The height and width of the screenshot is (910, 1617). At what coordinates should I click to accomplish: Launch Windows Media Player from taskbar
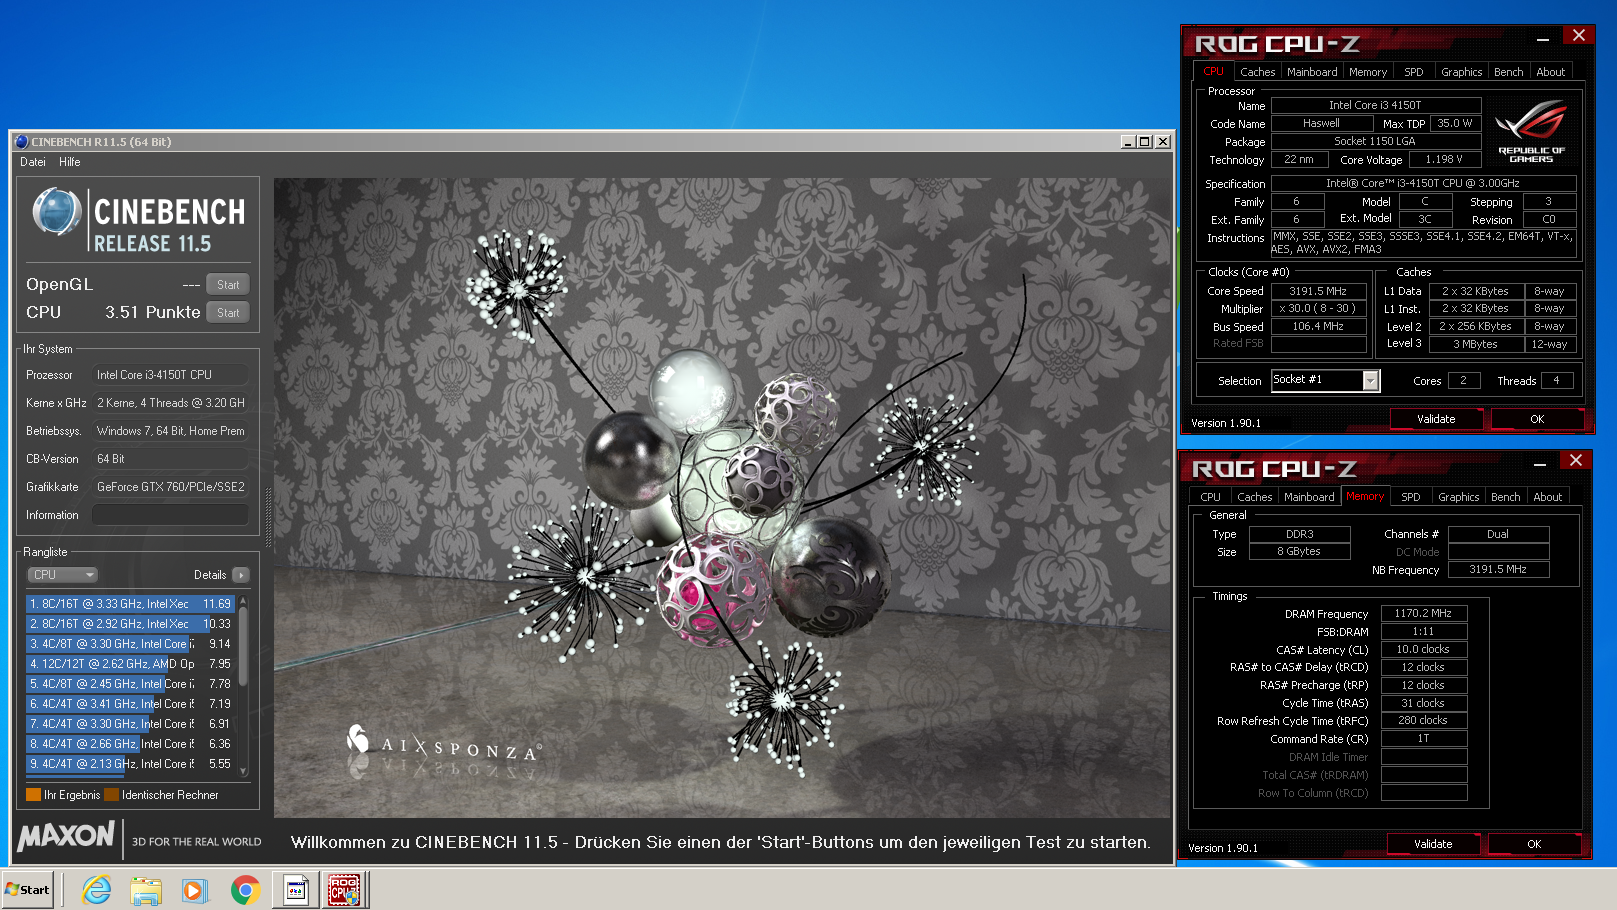(x=194, y=889)
